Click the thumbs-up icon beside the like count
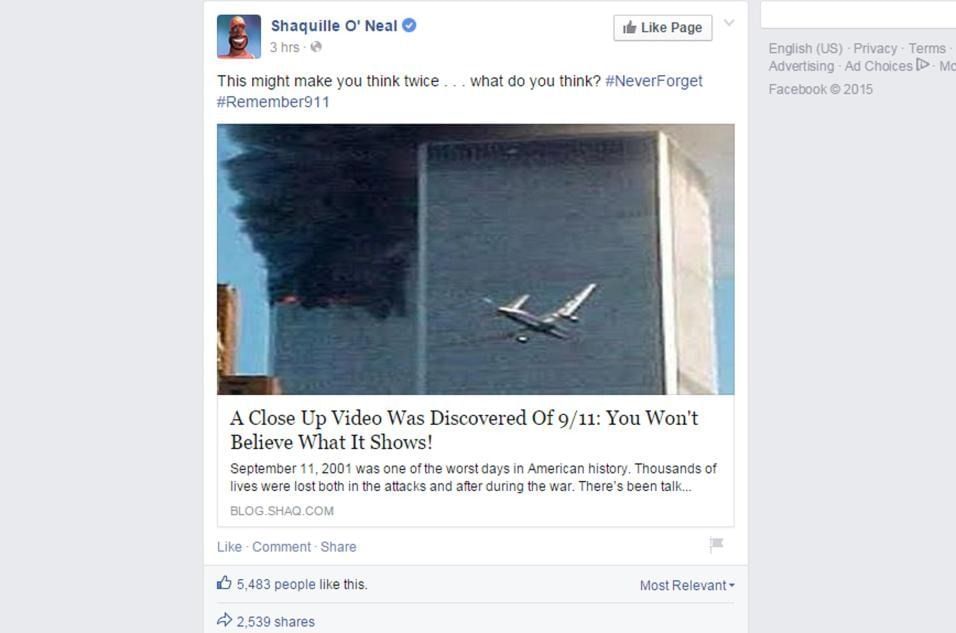The height and width of the screenshot is (633, 956). point(224,583)
